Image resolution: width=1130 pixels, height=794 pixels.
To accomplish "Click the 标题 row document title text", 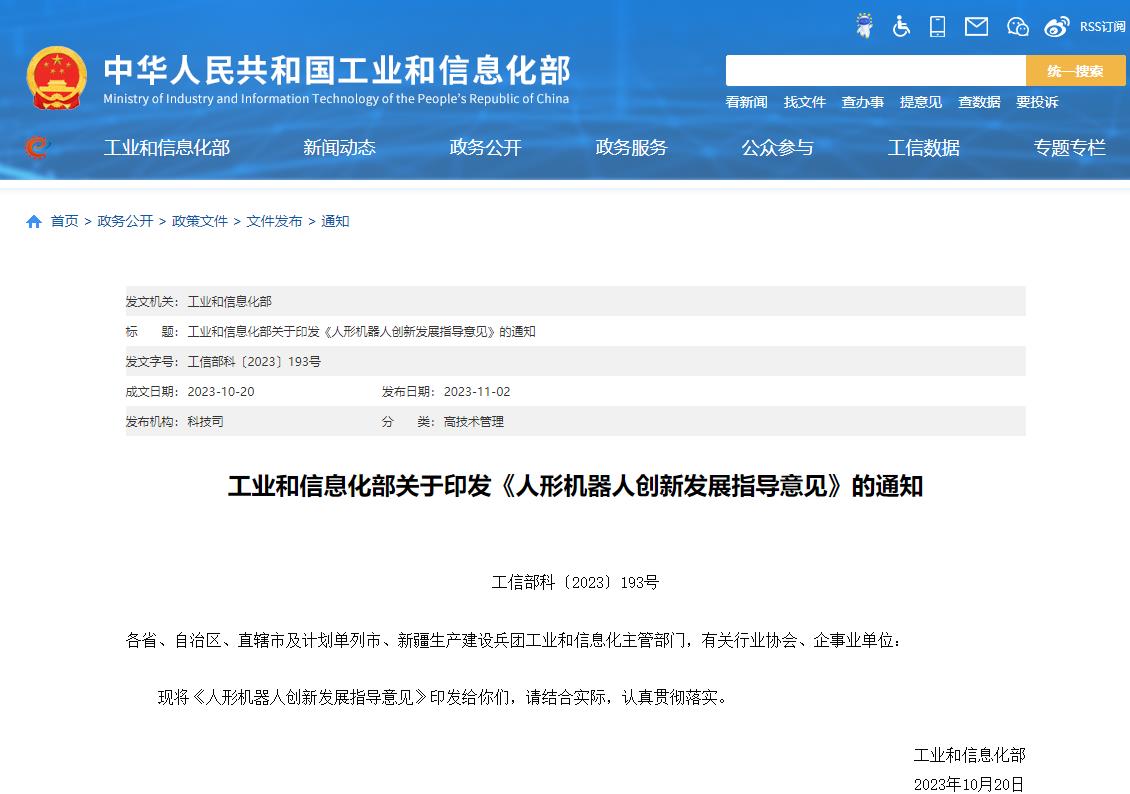I will (x=361, y=331).
